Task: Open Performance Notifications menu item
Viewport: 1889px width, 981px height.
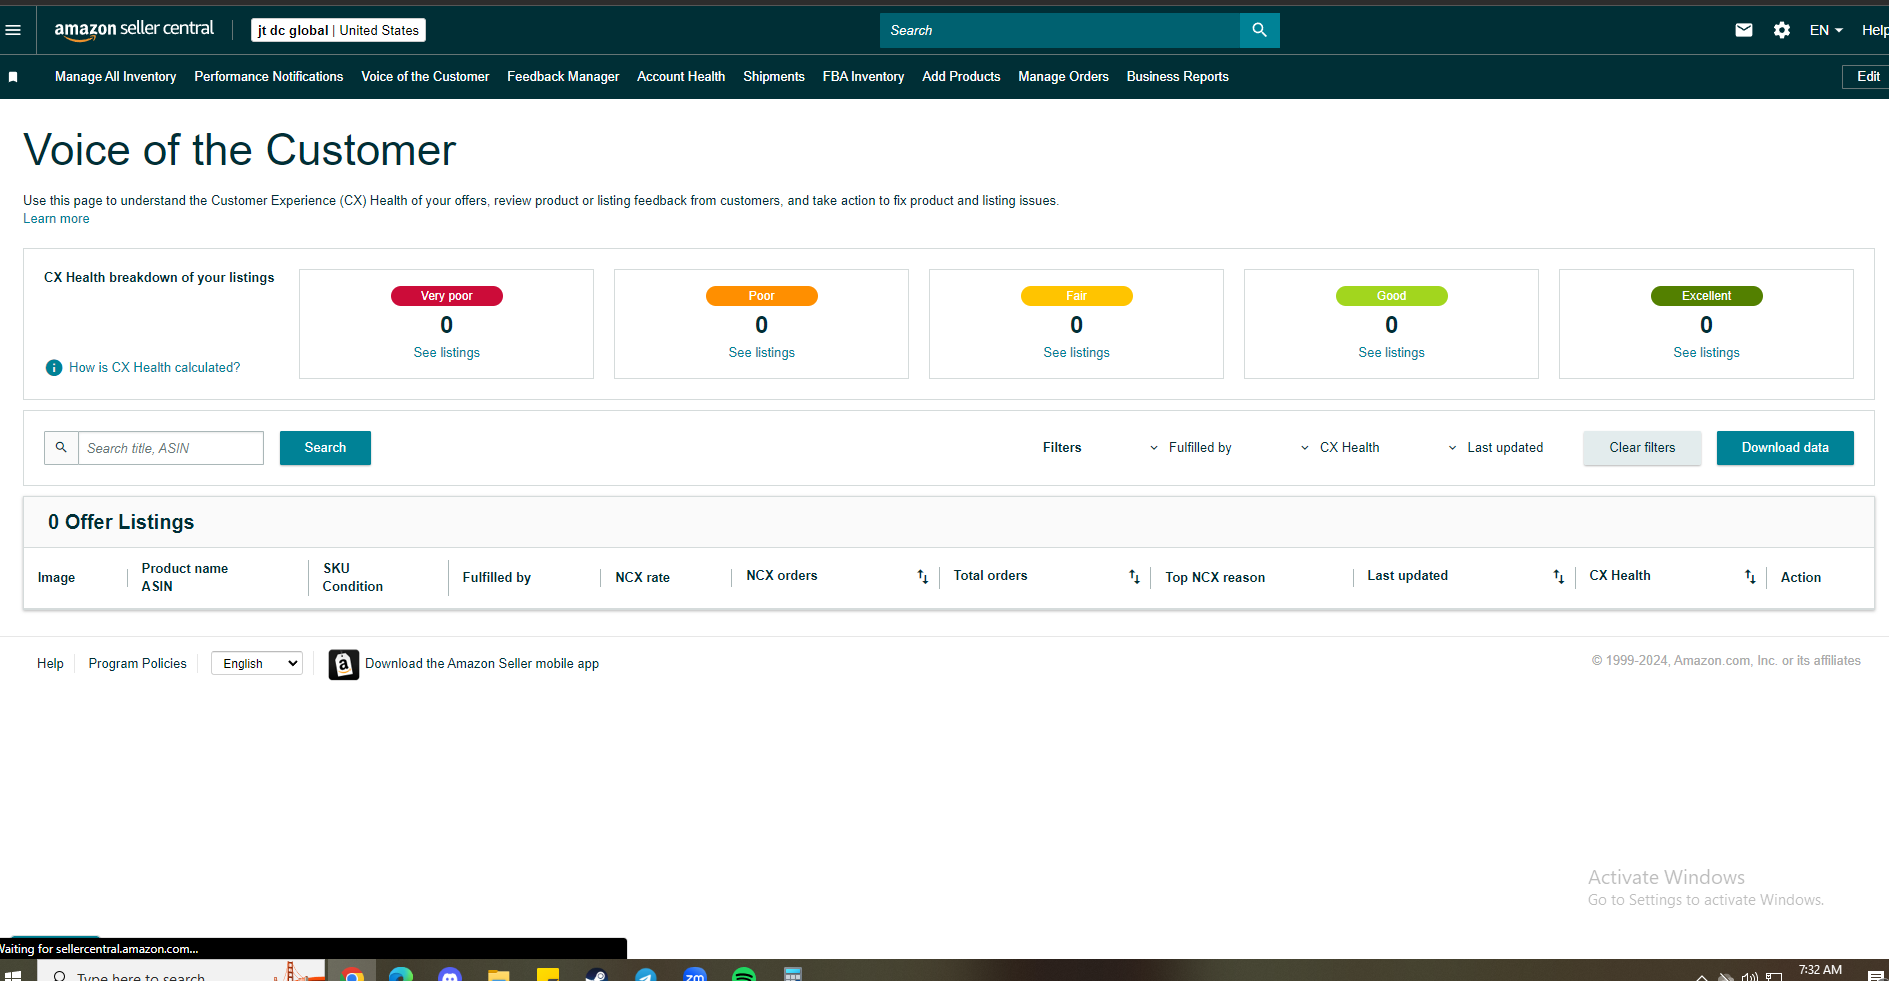Action: tap(268, 77)
